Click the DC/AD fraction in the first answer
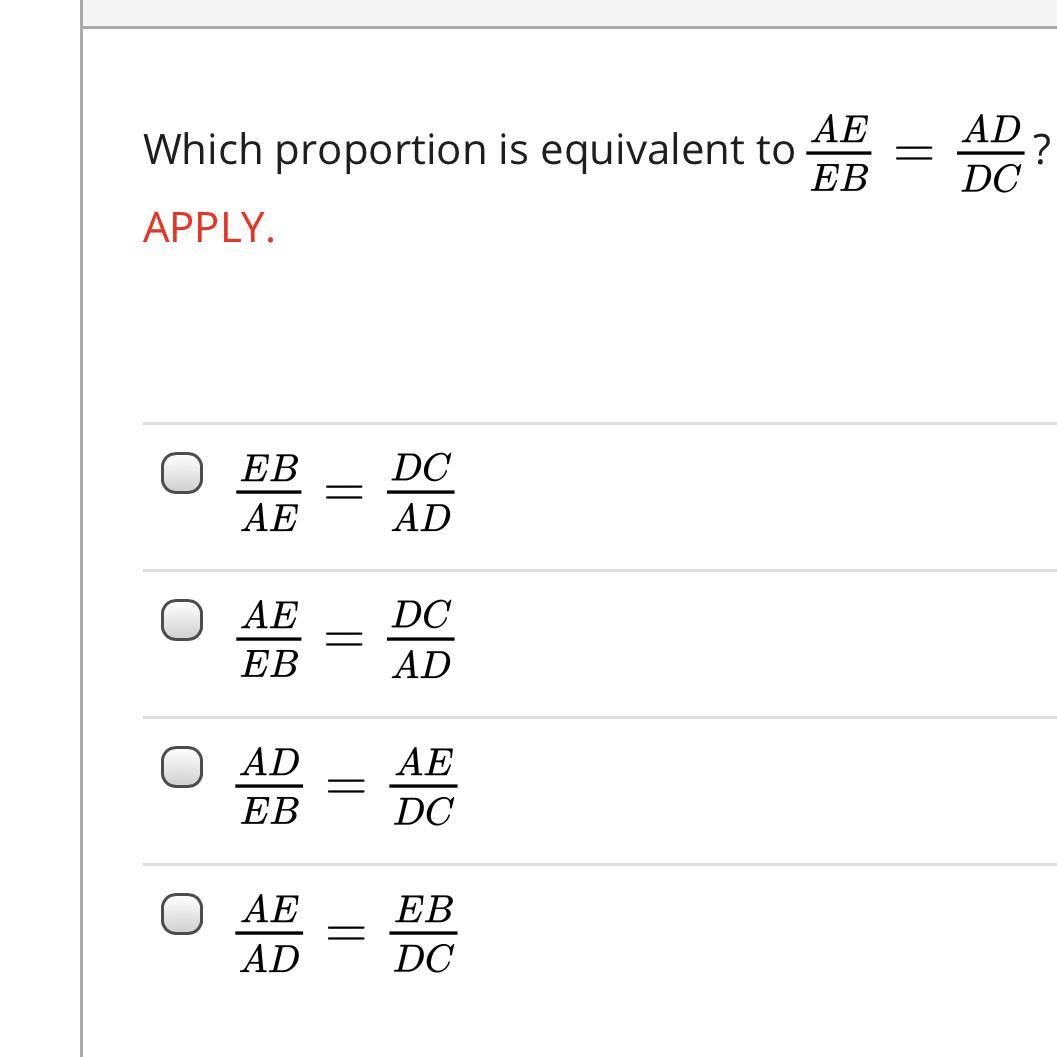The height and width of the screenshot is (1057, 1057). pos(421,493)
